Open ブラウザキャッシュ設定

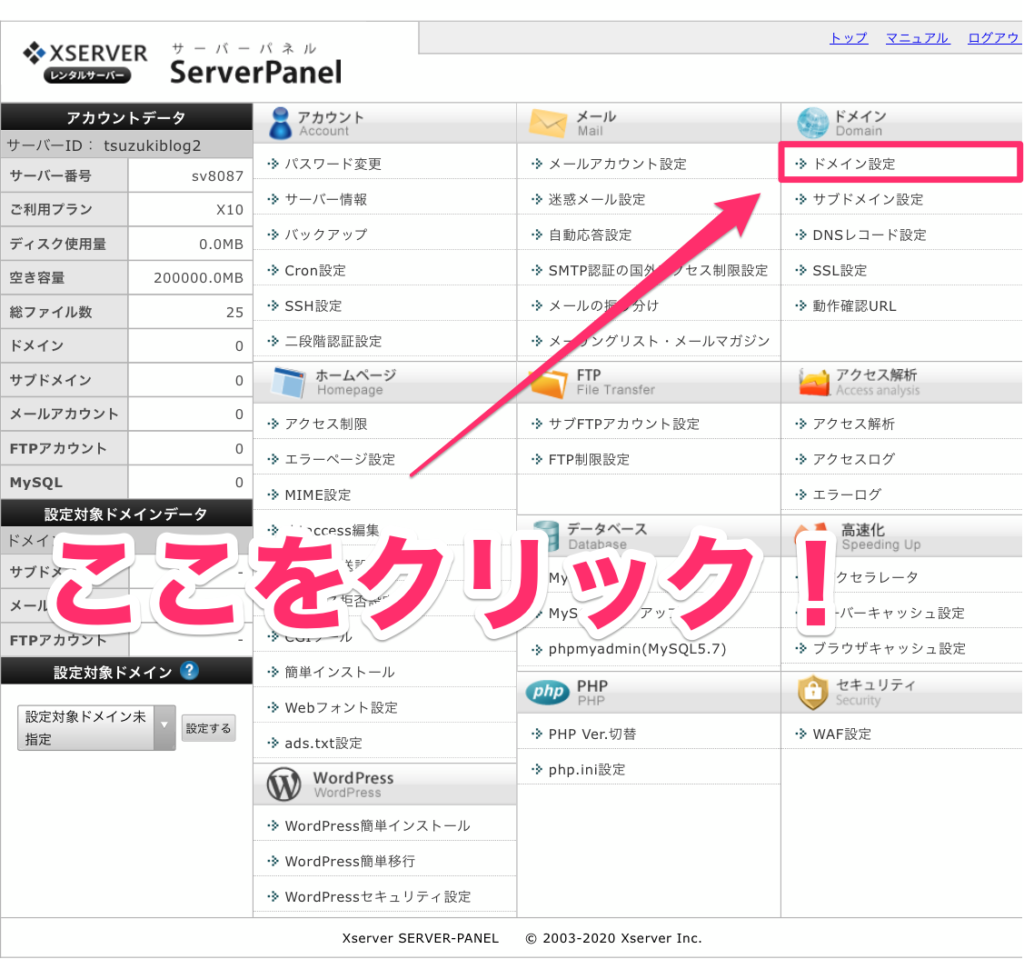(888, 648)
